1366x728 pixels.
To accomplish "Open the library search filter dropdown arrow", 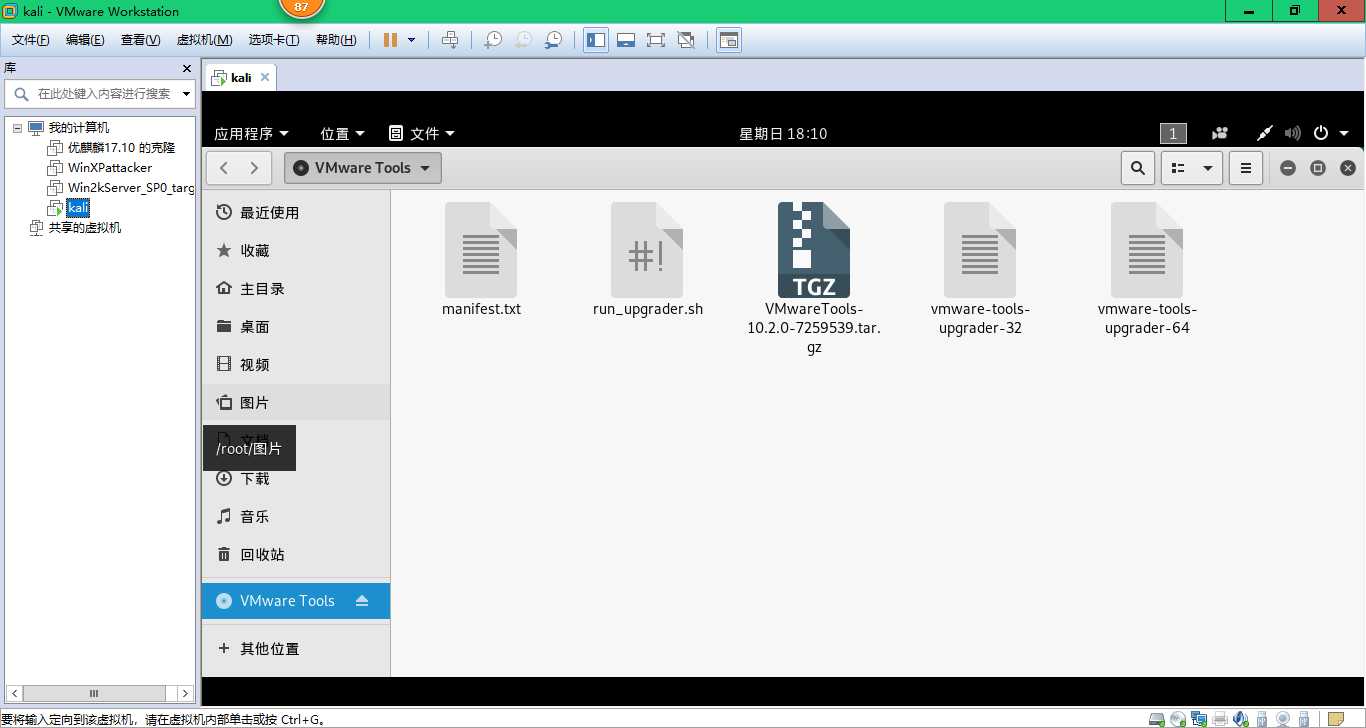I will (x=186, y=94).
